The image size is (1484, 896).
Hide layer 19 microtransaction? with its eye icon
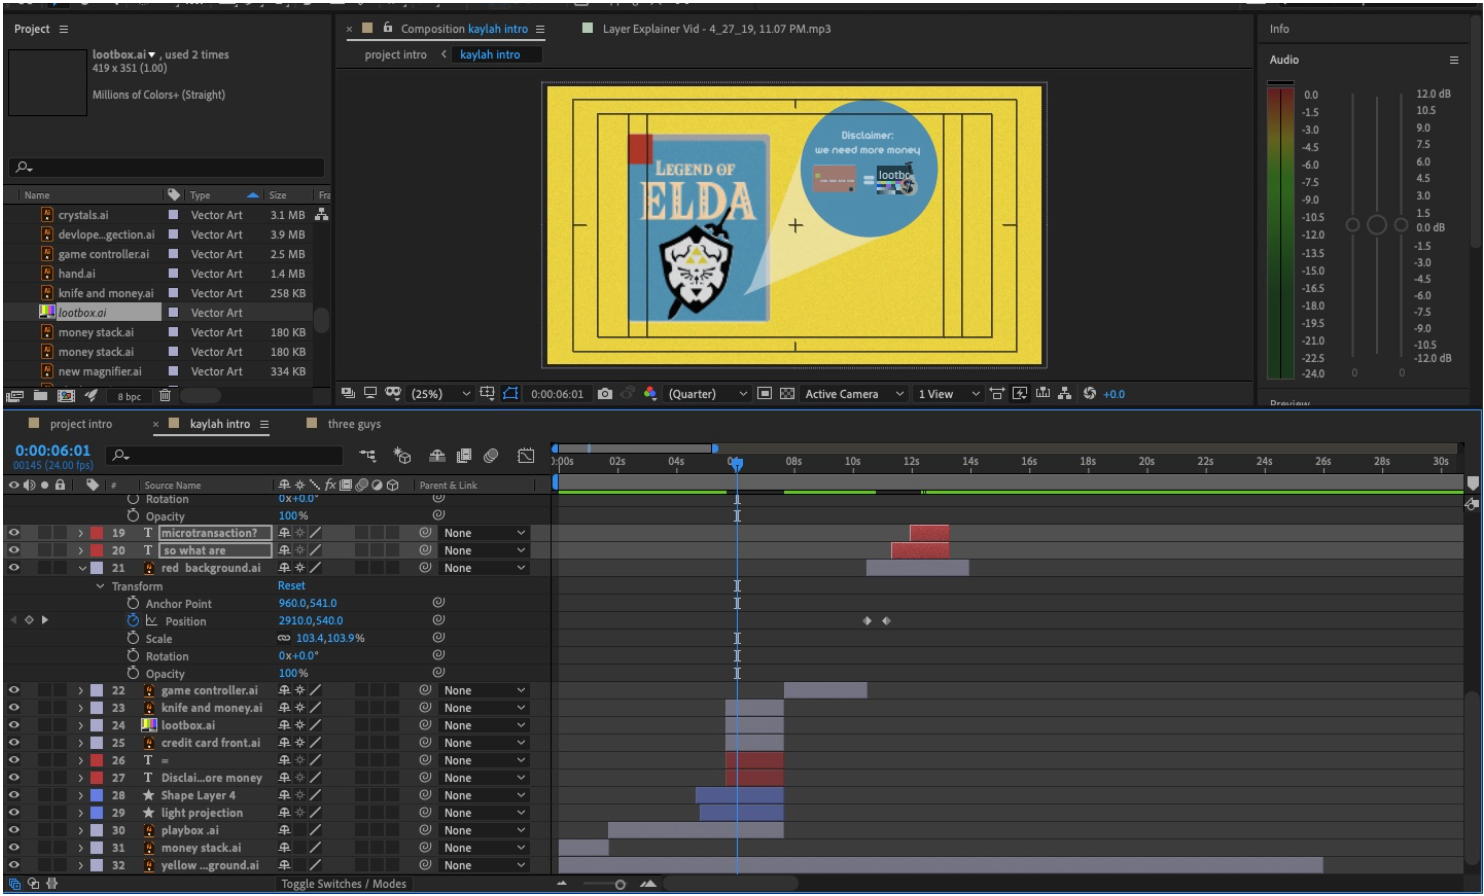click(14, 533)
